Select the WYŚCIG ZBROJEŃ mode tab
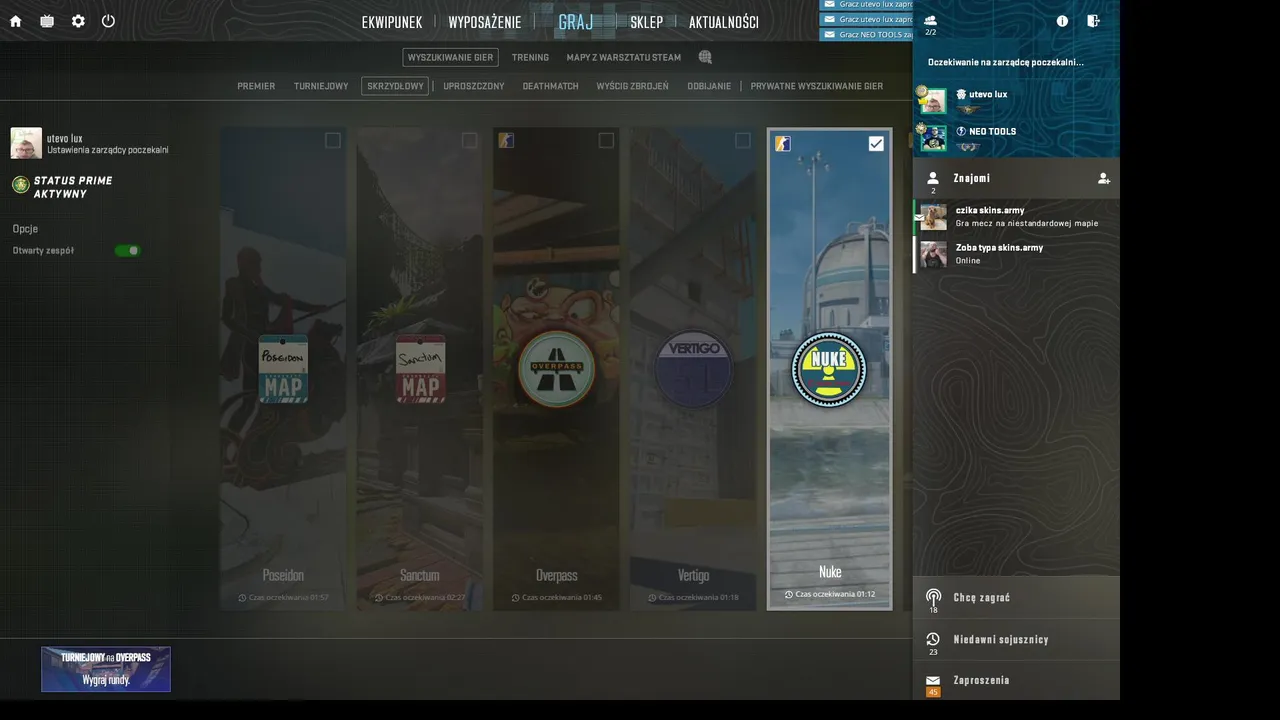This screenshot has width=1280, height=720. click(633, 86)
